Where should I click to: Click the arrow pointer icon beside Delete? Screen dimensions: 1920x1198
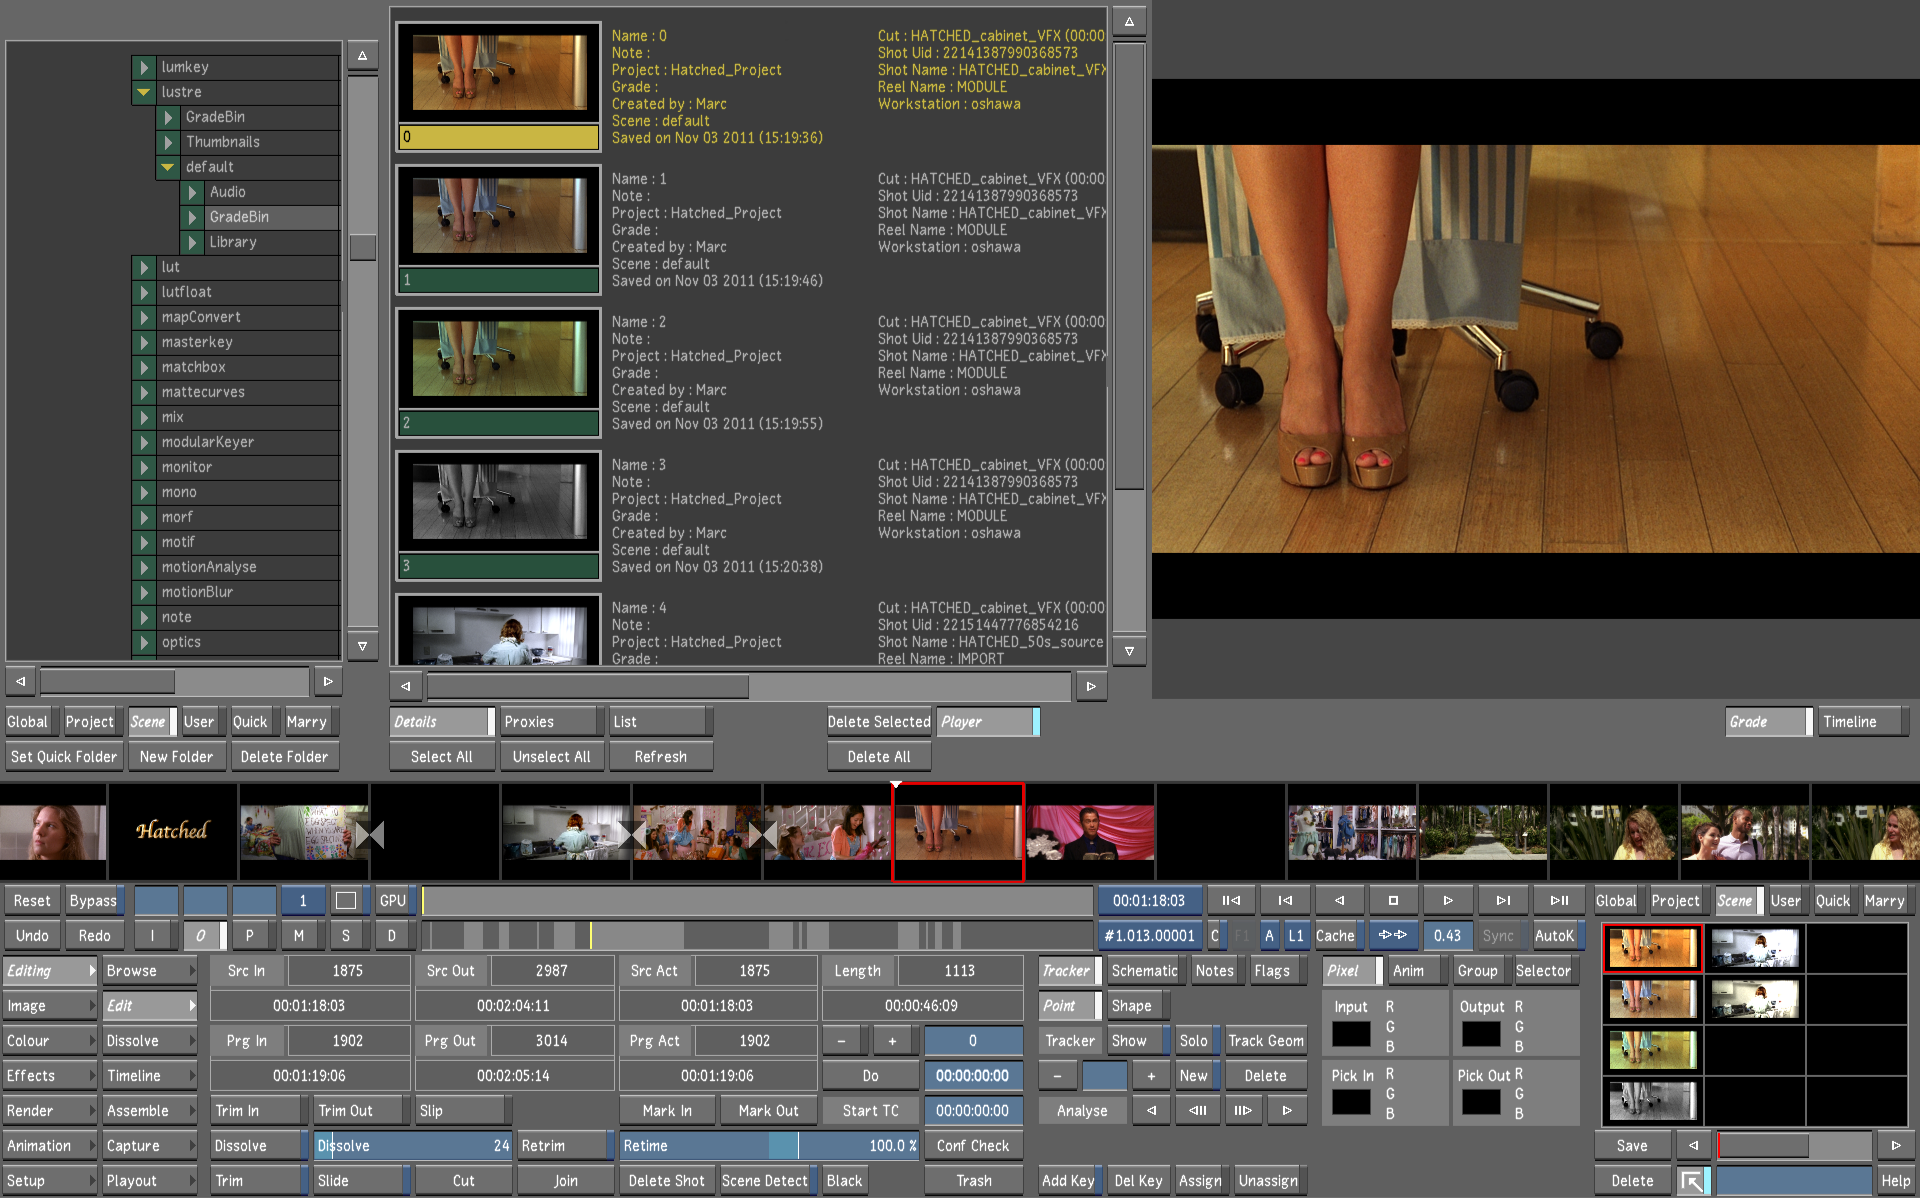pyautogui.click(x=1691, y=1181)
